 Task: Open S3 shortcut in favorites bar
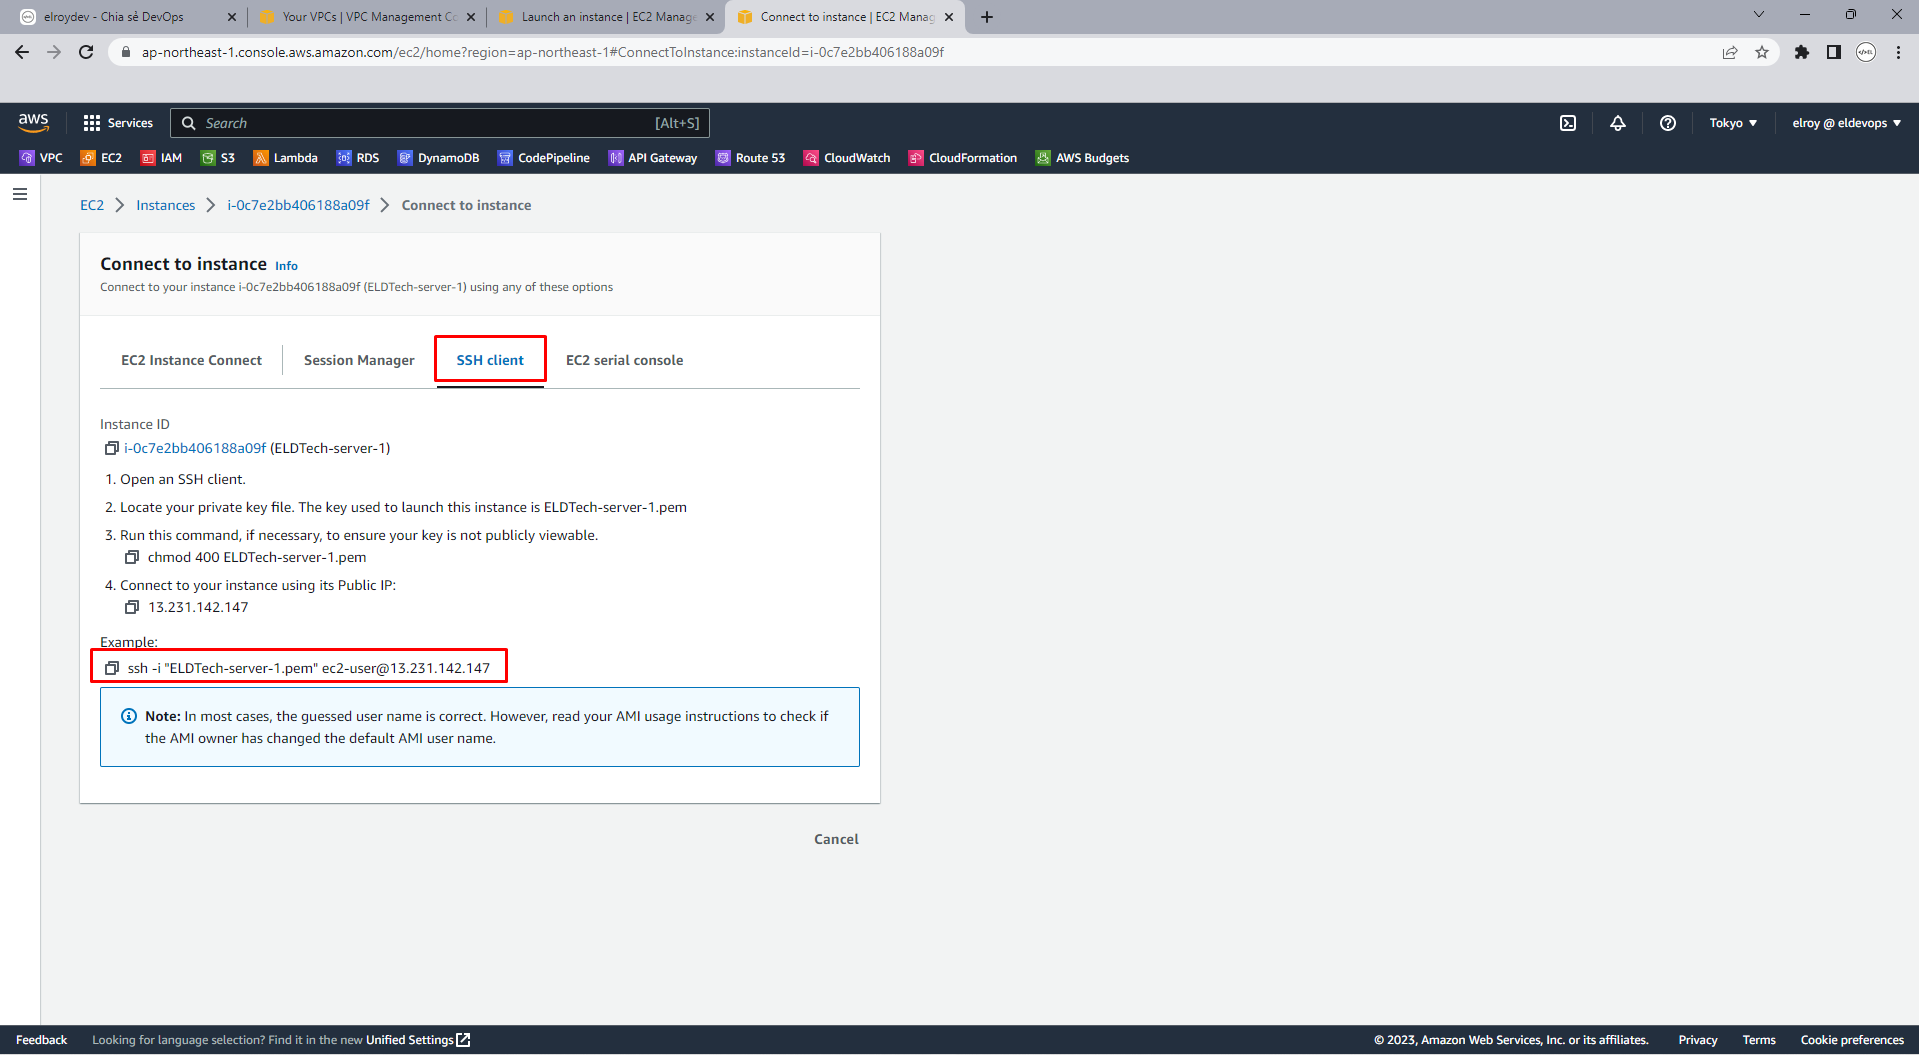[218, 158]
